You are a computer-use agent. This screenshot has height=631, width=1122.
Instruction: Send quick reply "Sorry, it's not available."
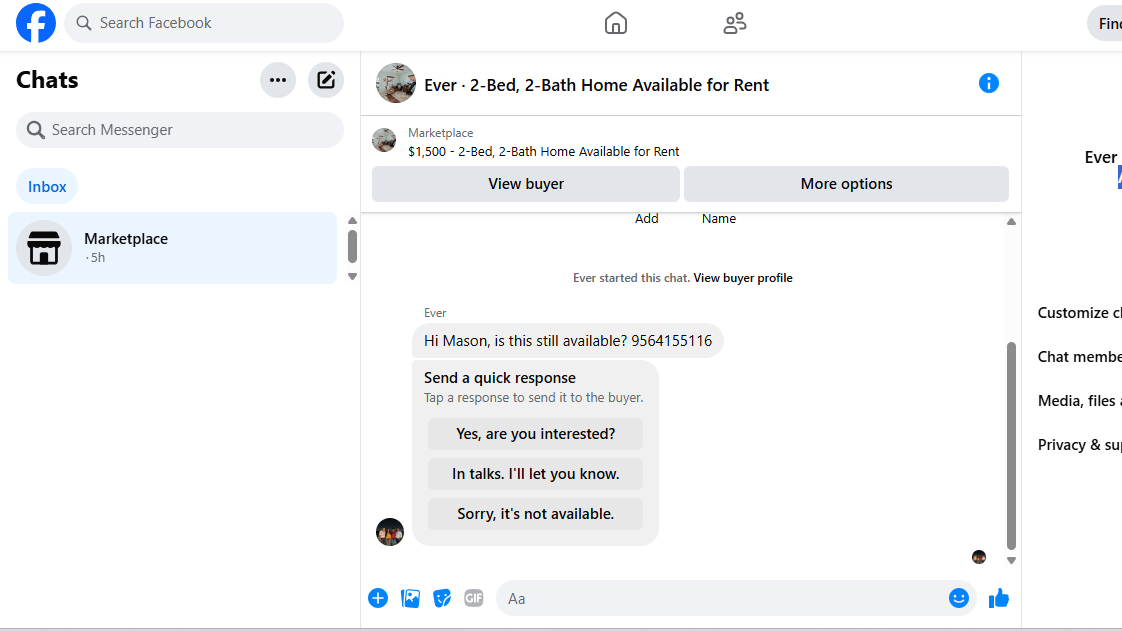(535, 514)
